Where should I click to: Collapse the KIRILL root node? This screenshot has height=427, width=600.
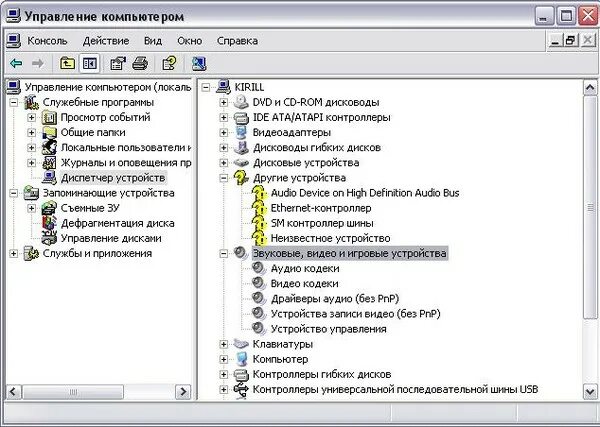206,88
